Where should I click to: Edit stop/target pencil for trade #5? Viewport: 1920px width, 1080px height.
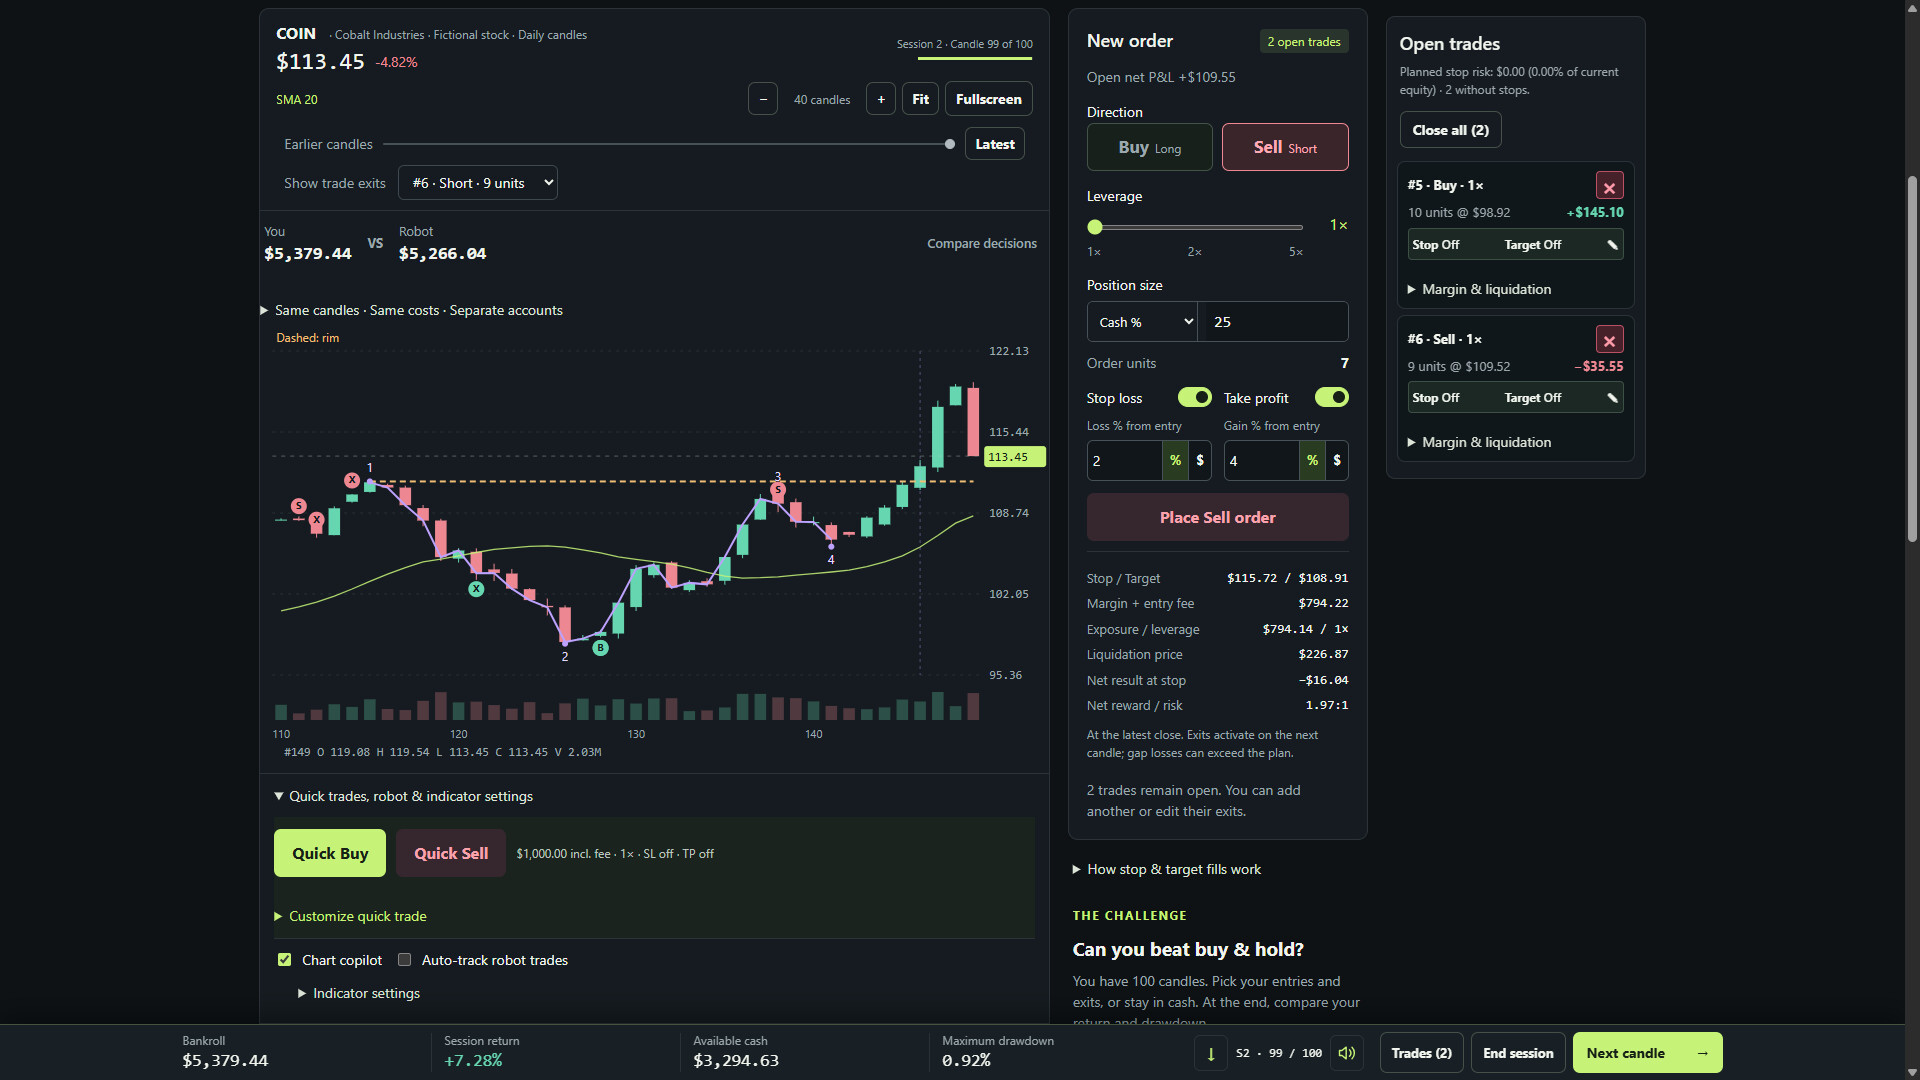tap(1612, 245)
